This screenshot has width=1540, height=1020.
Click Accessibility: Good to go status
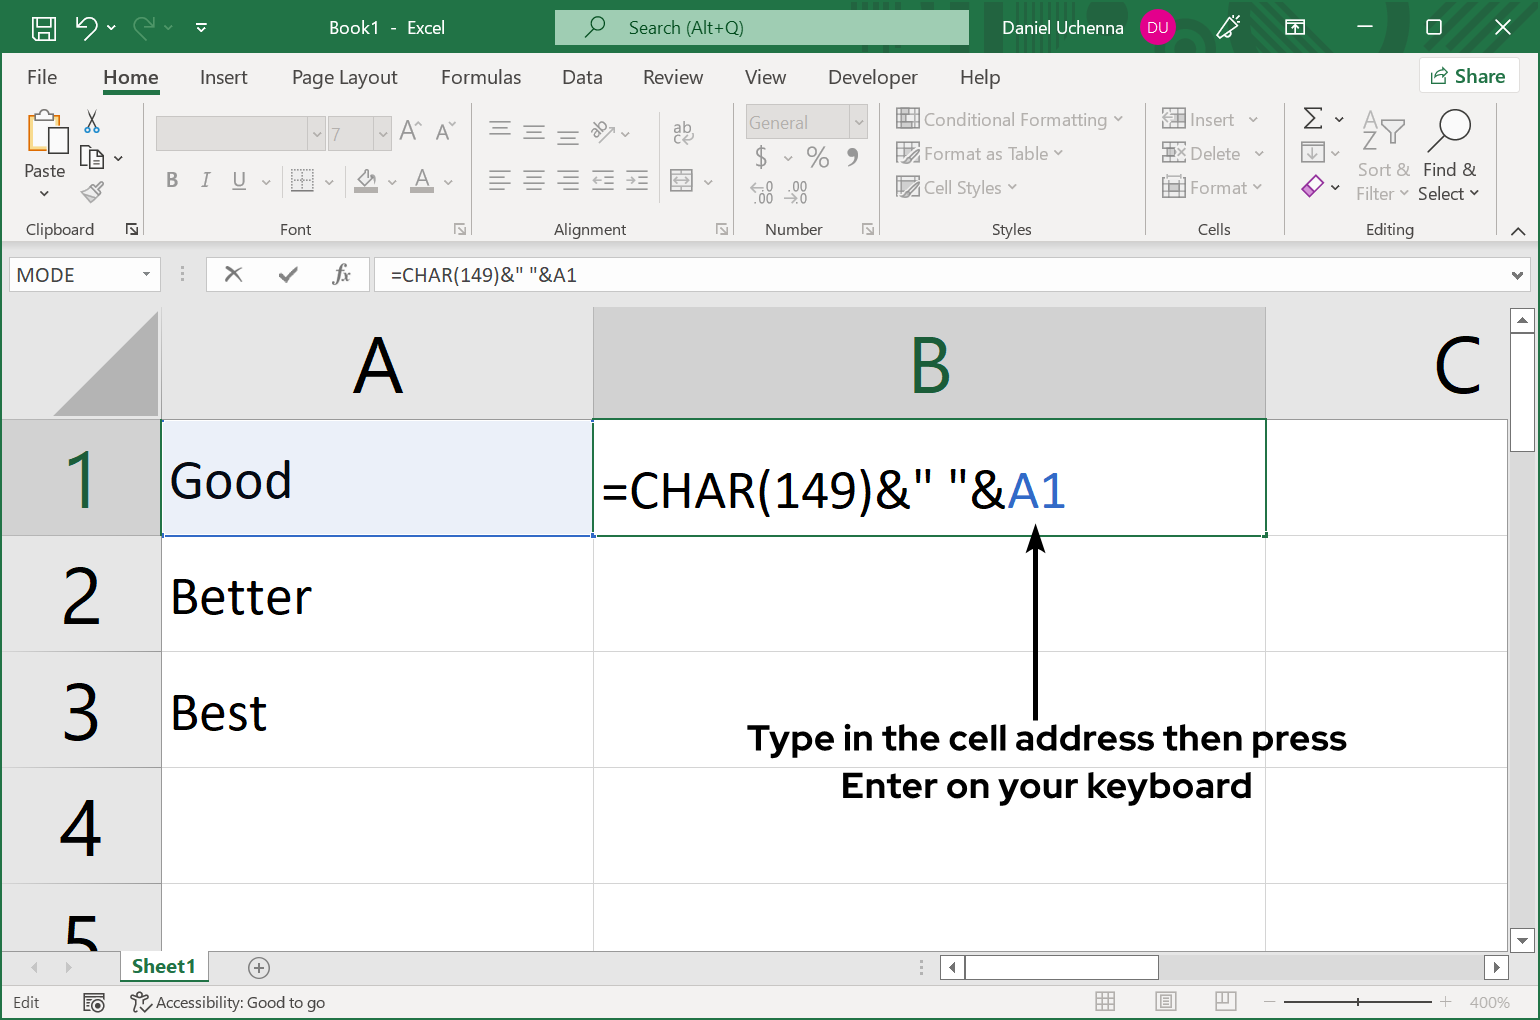click(x=229, y=1002)
